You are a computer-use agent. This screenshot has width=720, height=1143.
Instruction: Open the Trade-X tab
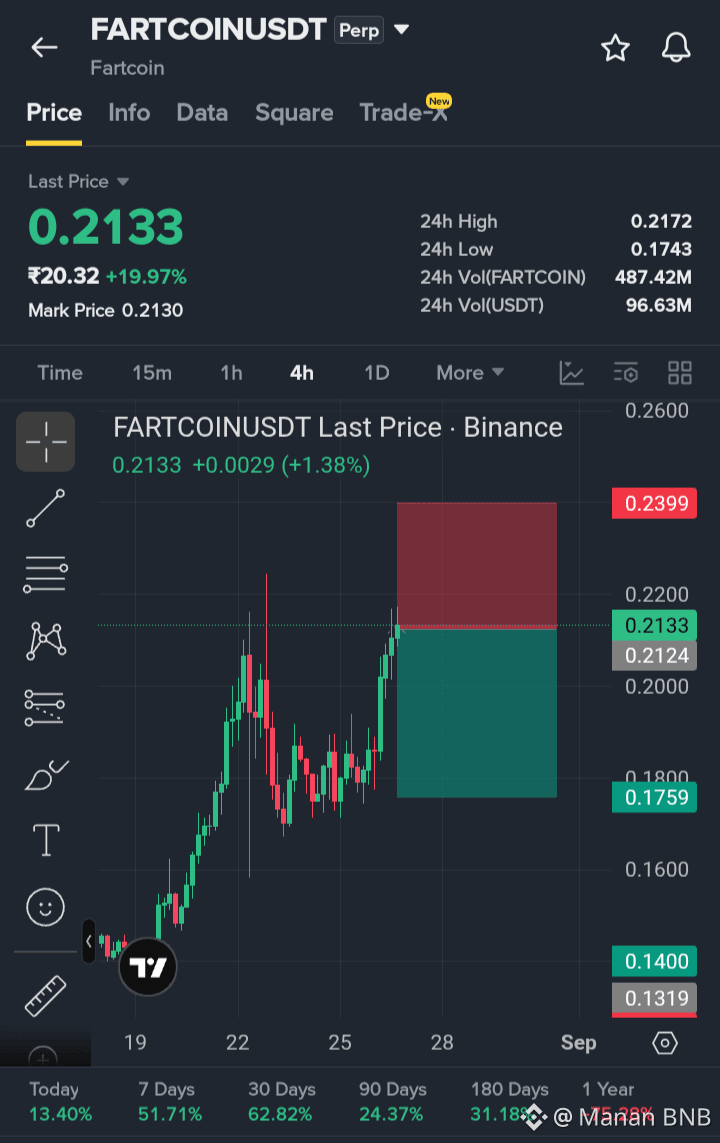click(x=403, y=113)
